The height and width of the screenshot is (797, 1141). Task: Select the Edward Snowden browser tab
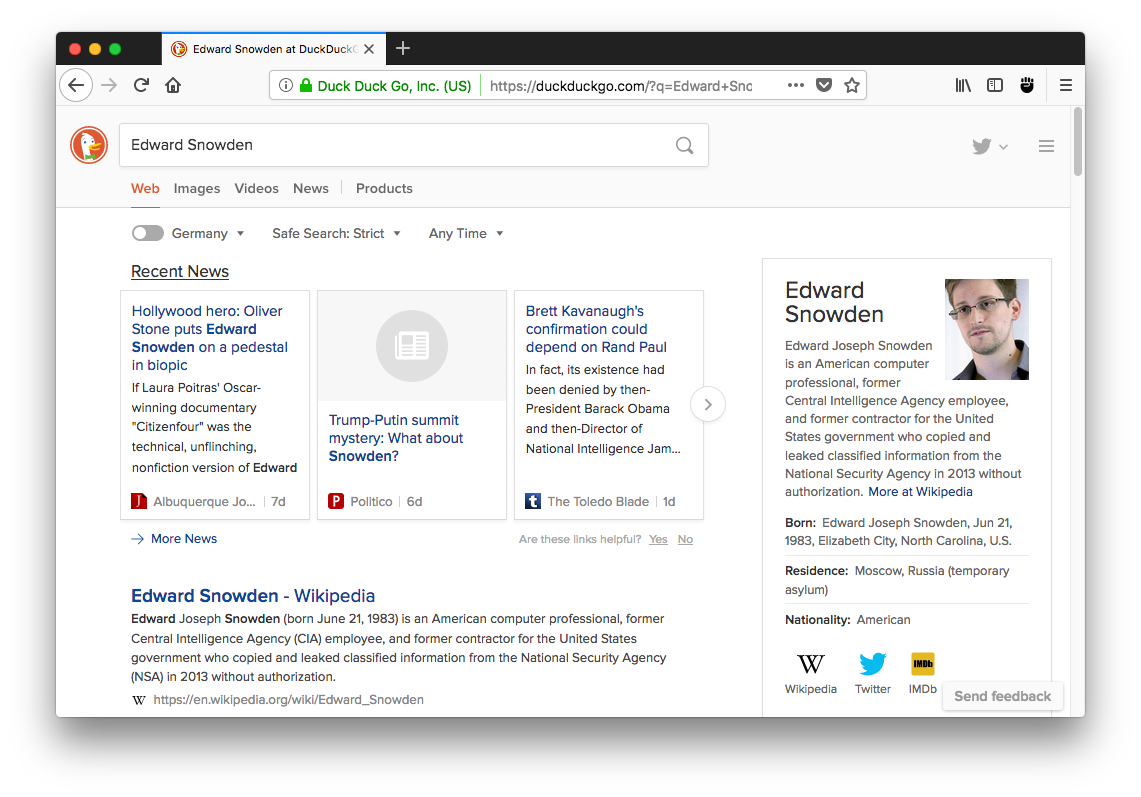click(x=273, y=49)
